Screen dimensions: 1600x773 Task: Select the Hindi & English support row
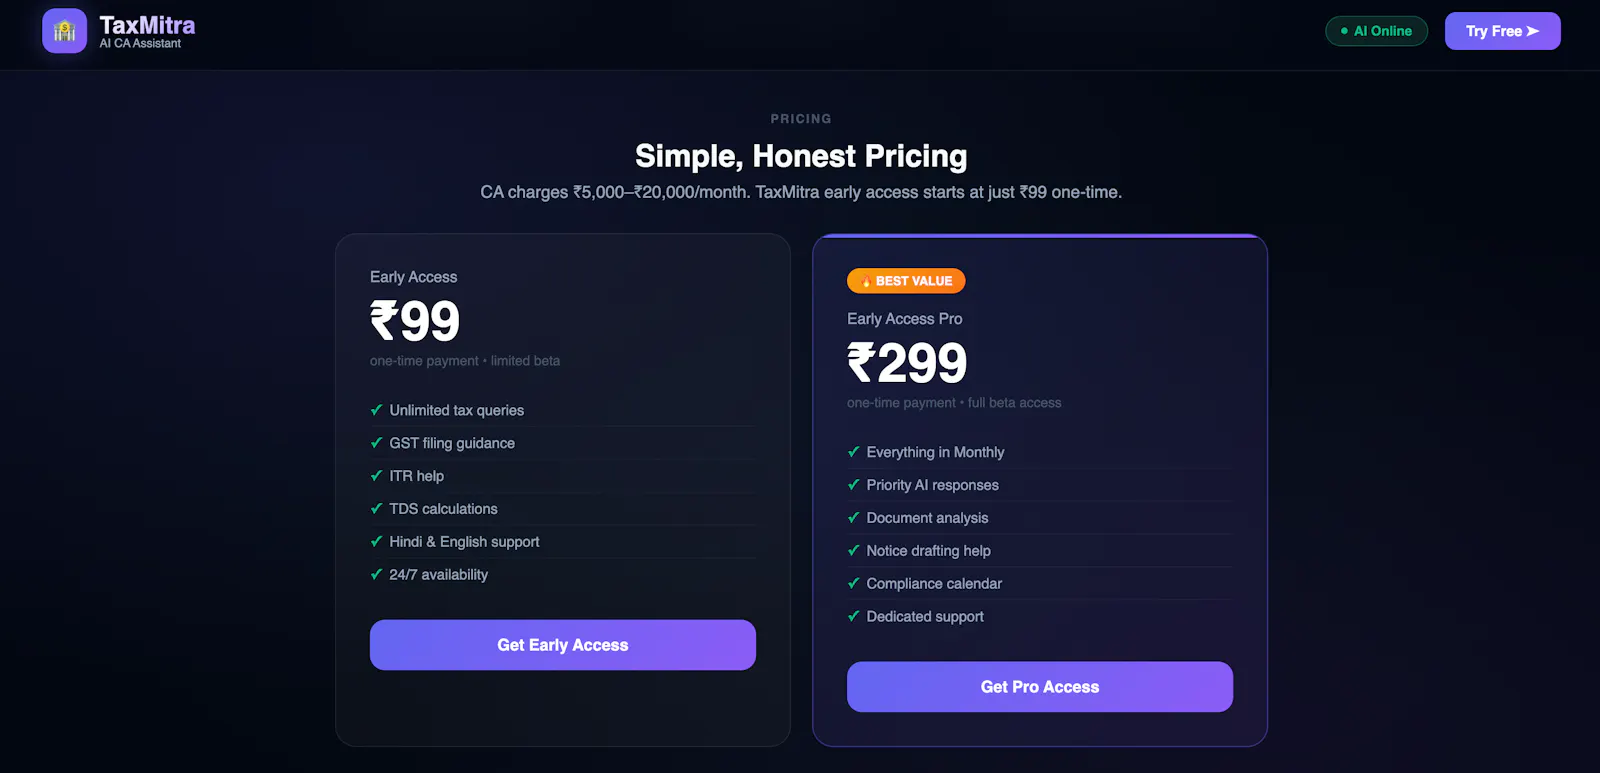pyautogui.click(x=563, y=542)
